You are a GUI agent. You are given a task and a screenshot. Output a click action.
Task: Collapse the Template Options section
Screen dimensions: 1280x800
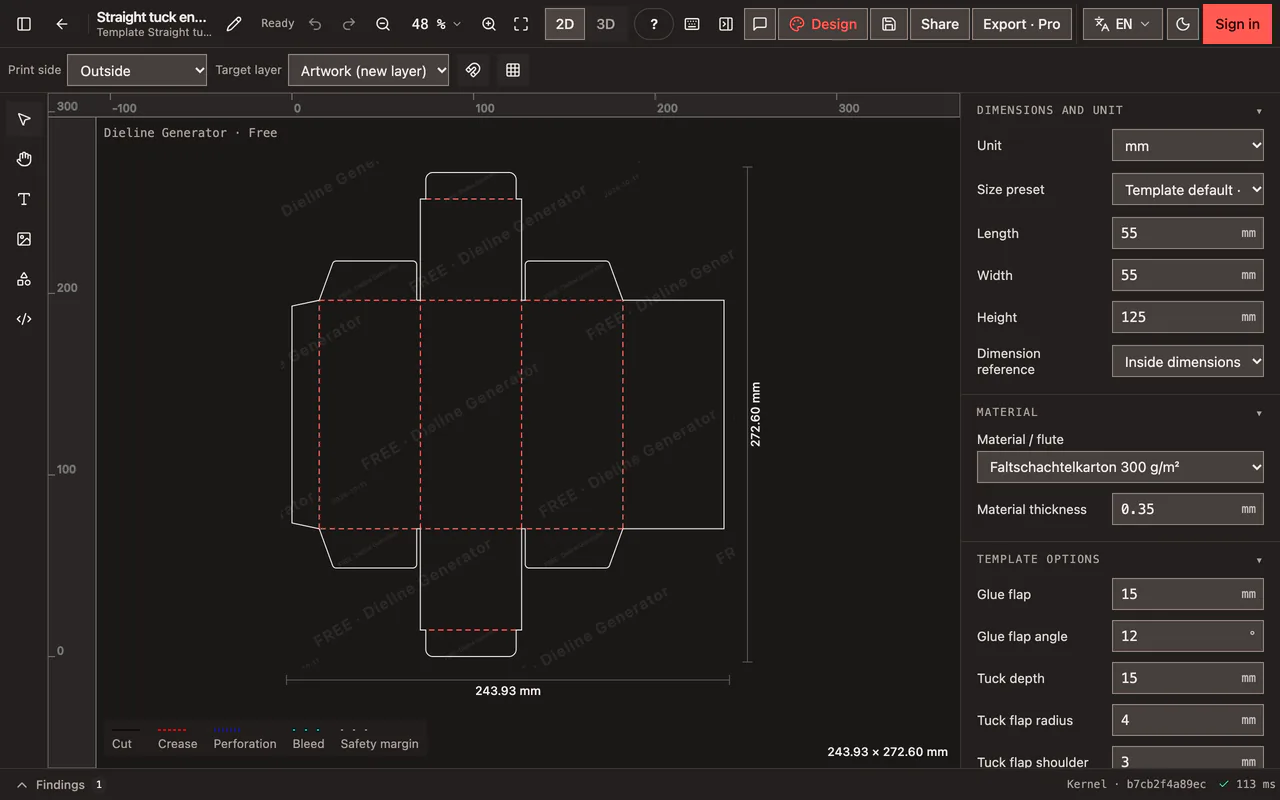tap(1120, 559)
